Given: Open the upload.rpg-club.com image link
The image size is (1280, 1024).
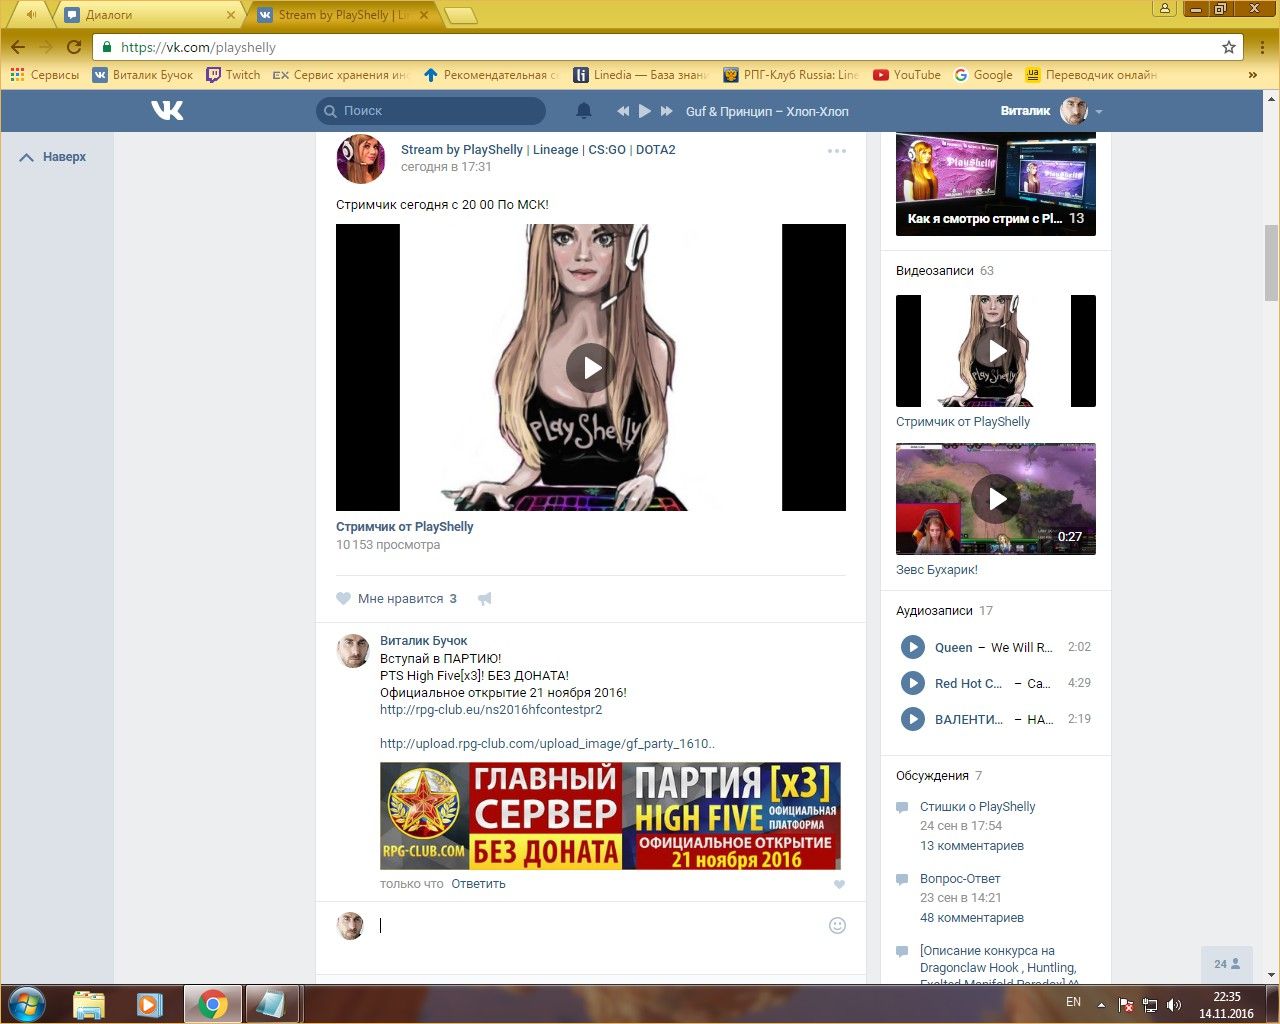Looking at the screenshot, I should point(548,744).
